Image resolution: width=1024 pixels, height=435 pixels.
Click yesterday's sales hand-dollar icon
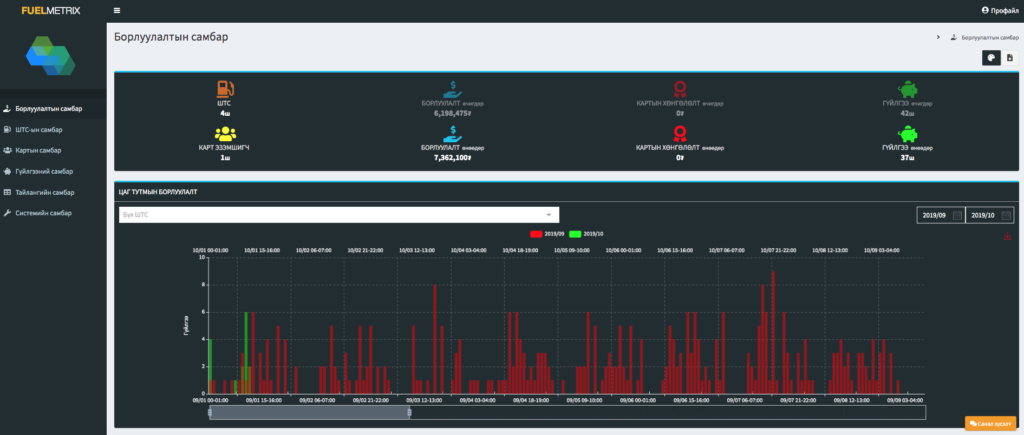453,89
